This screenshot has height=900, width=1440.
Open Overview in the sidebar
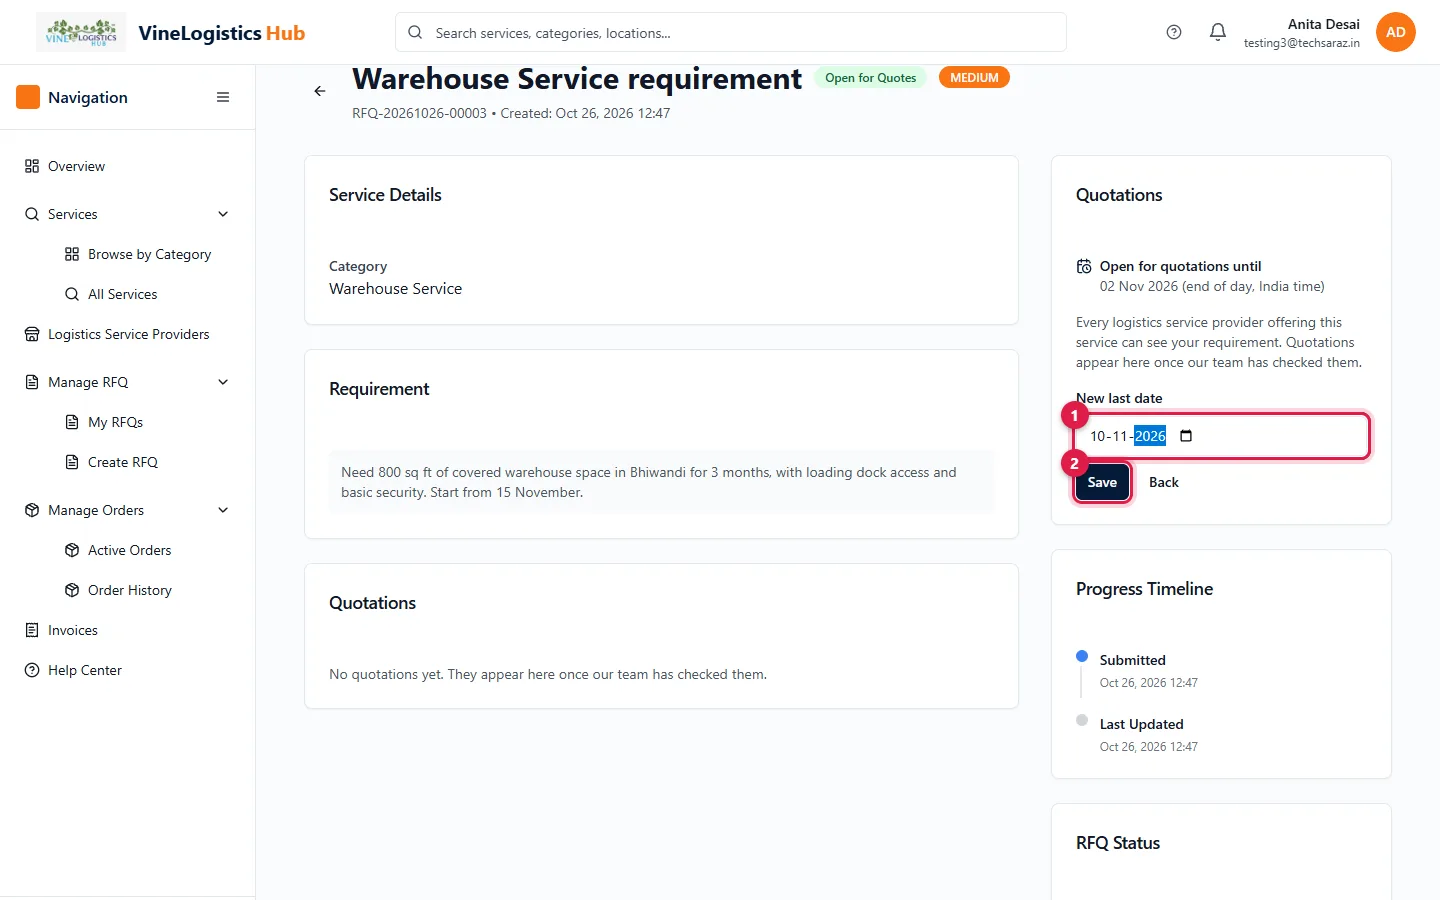coord(128,166)
